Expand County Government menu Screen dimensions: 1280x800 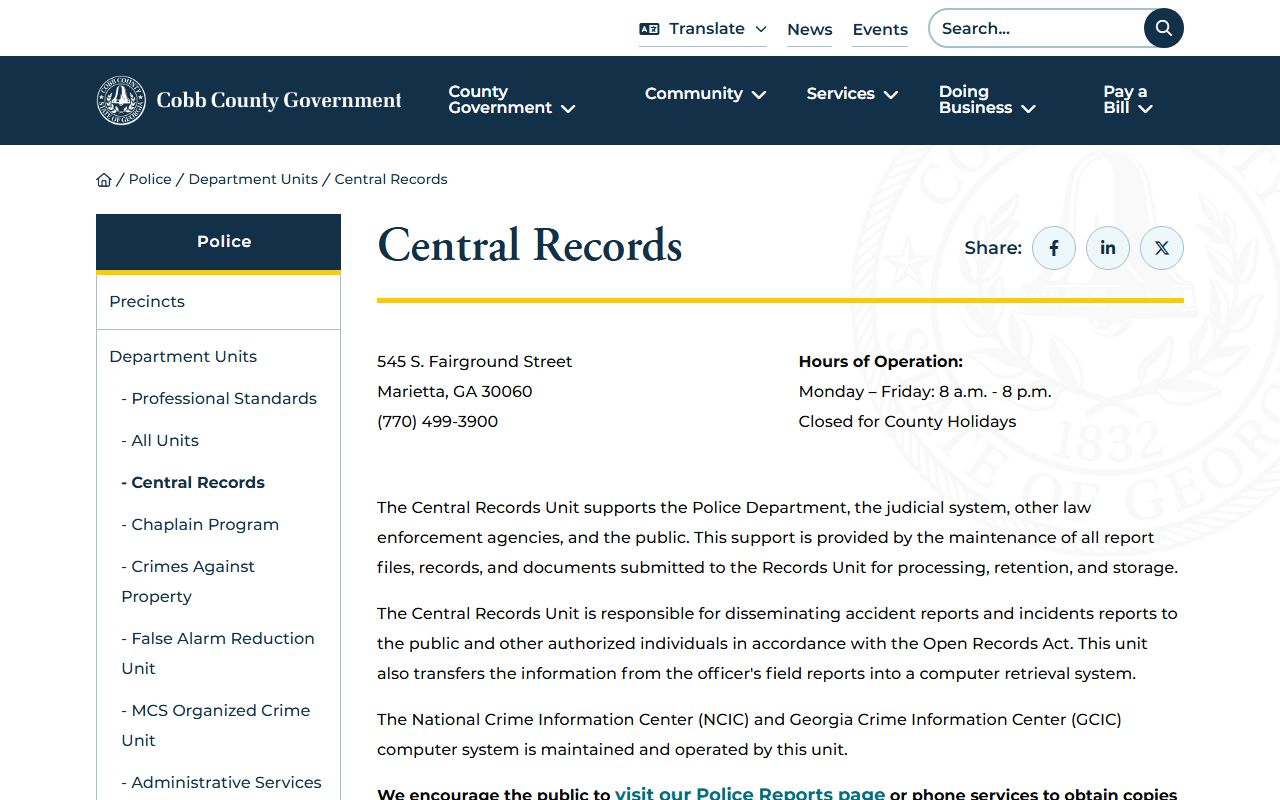point(512,100)
